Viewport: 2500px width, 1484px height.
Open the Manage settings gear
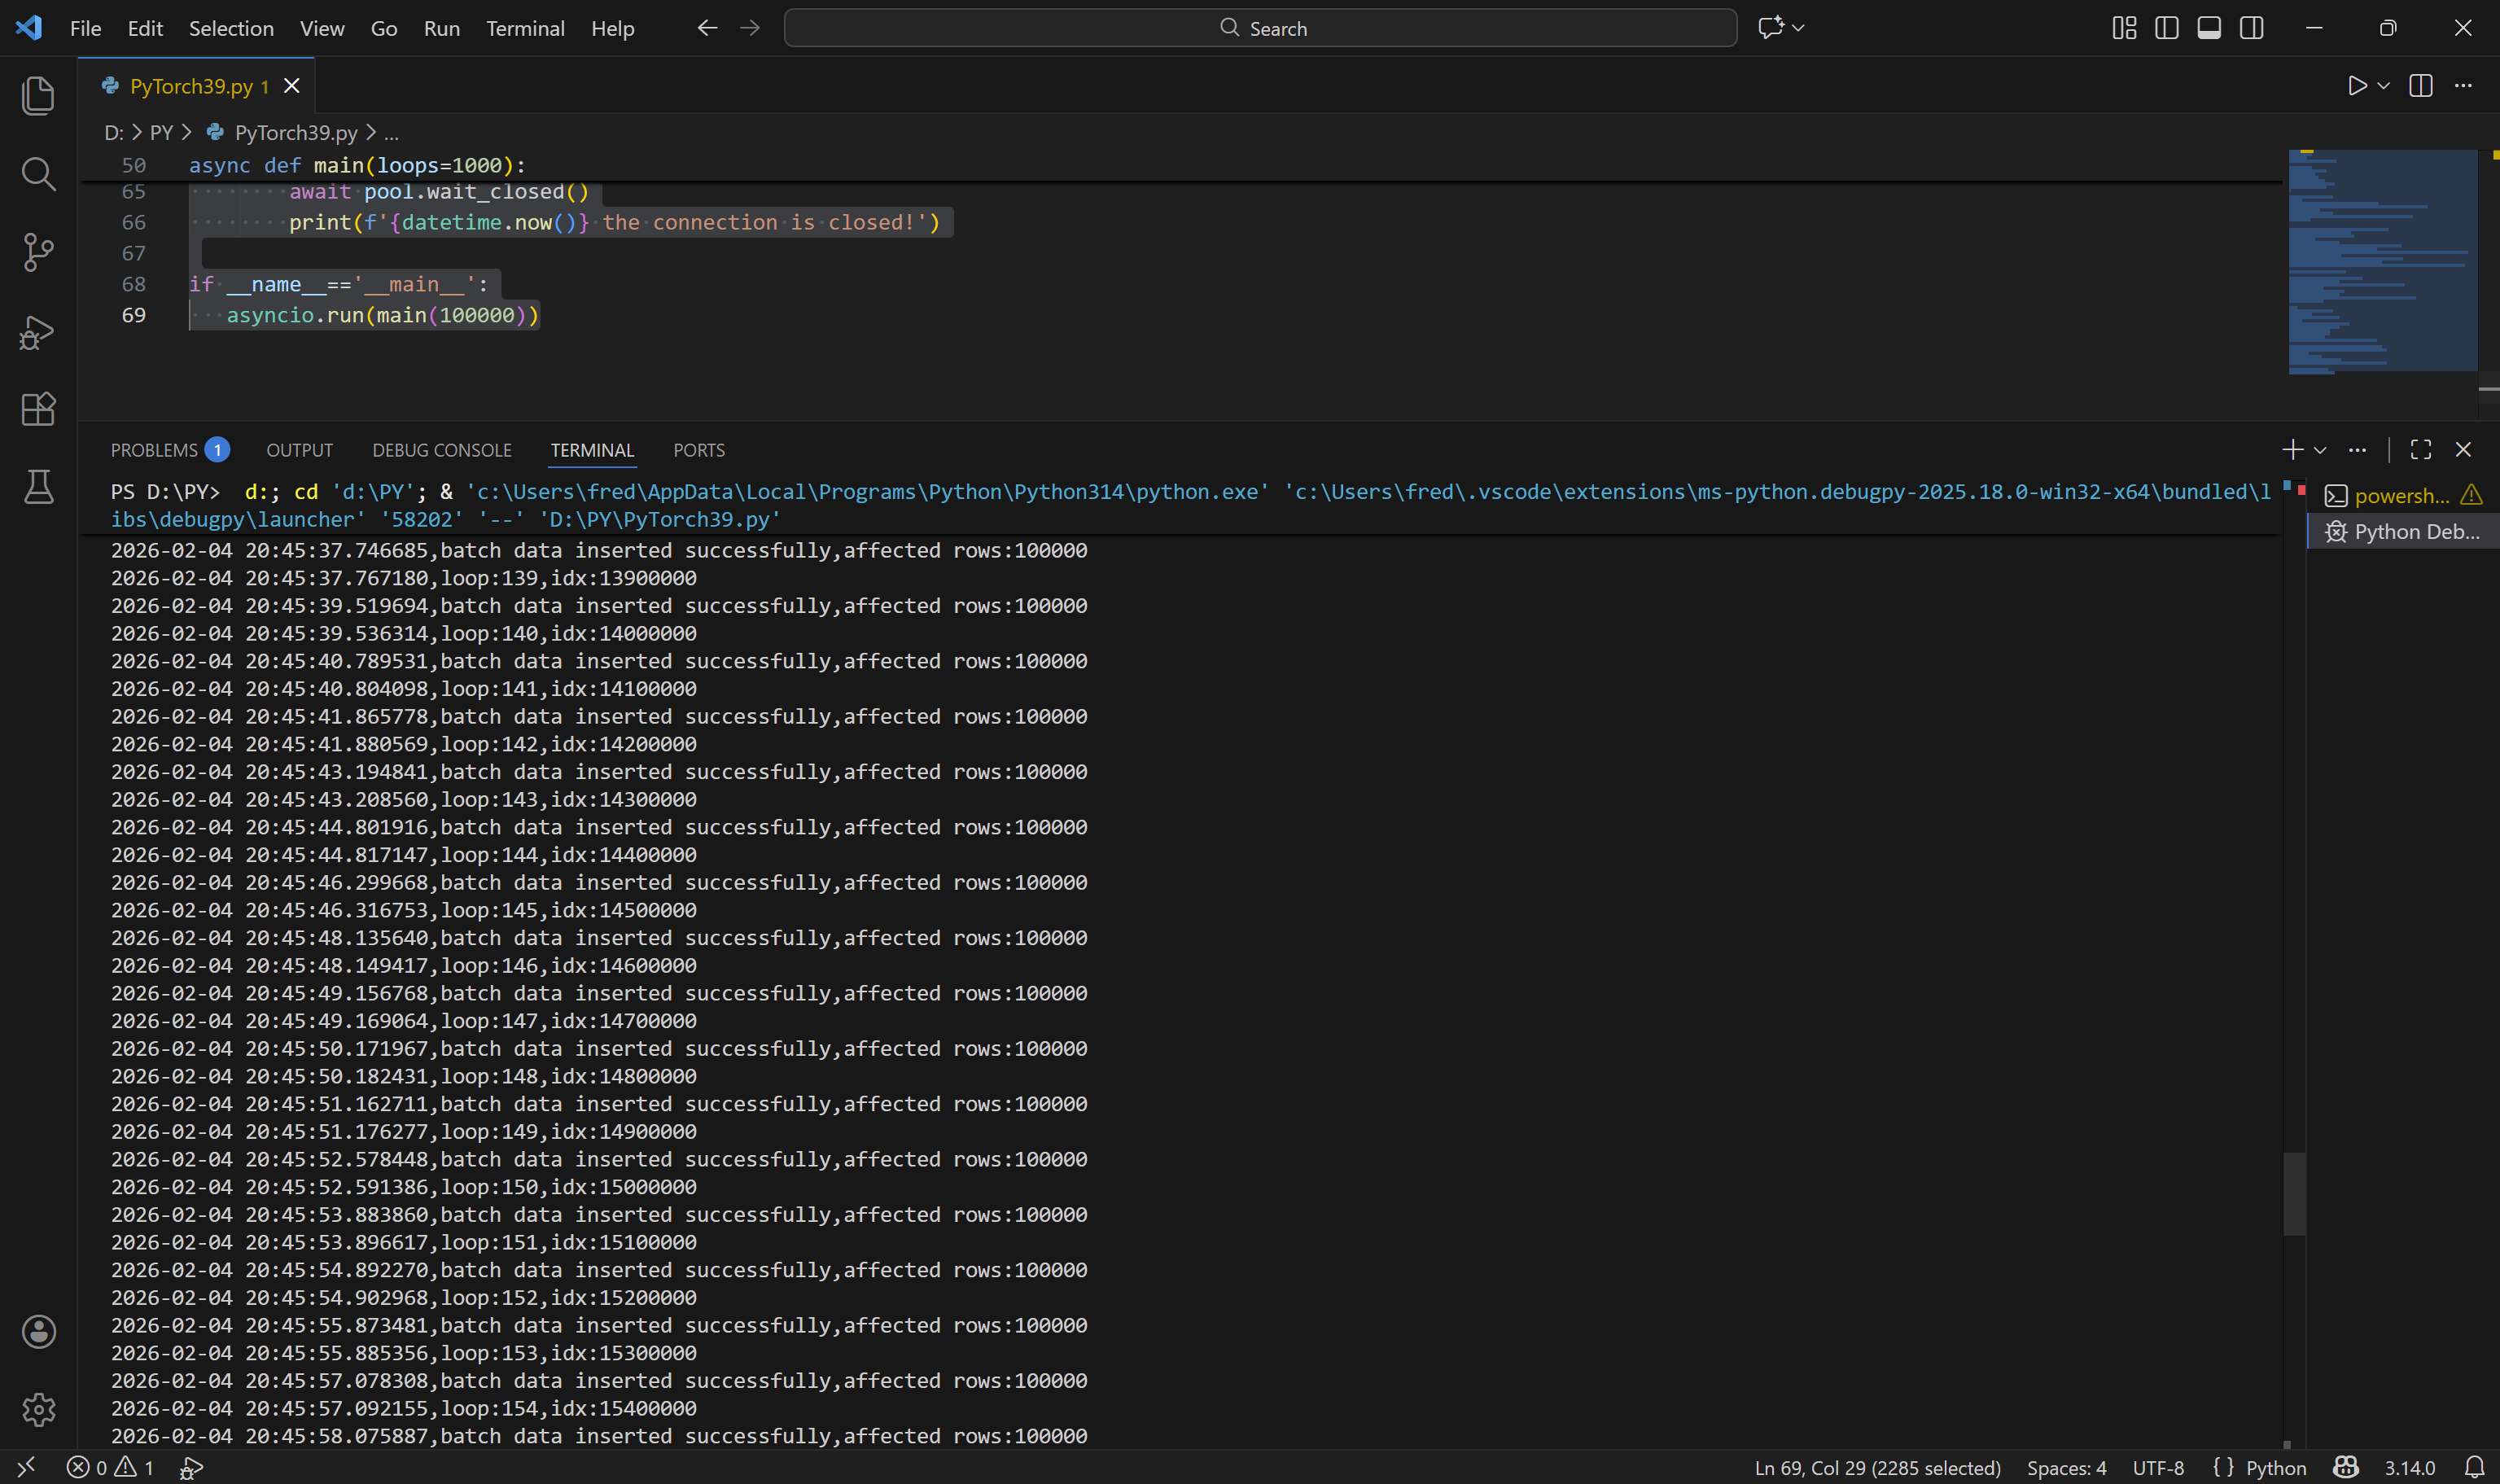[38, 1409]
